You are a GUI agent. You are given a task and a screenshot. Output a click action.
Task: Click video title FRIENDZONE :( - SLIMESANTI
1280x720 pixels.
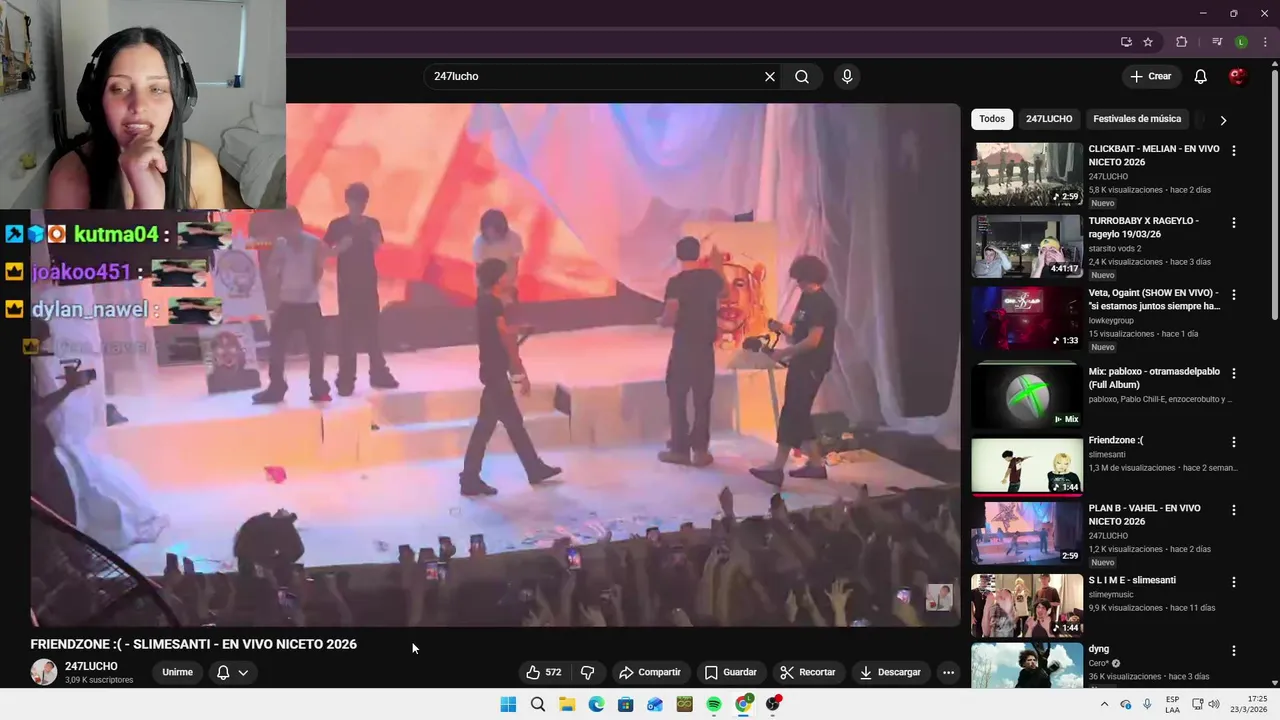click(193, 644)
